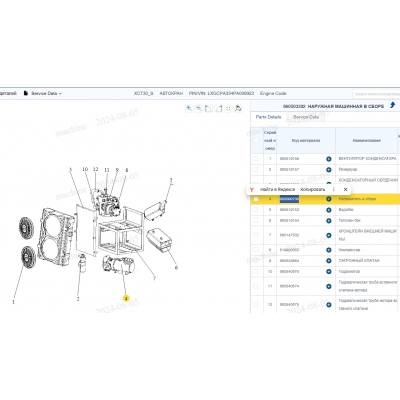This screenshot has height=400, width=400.
Task: Click the Гидромотор part name
Action: [349, 271]
